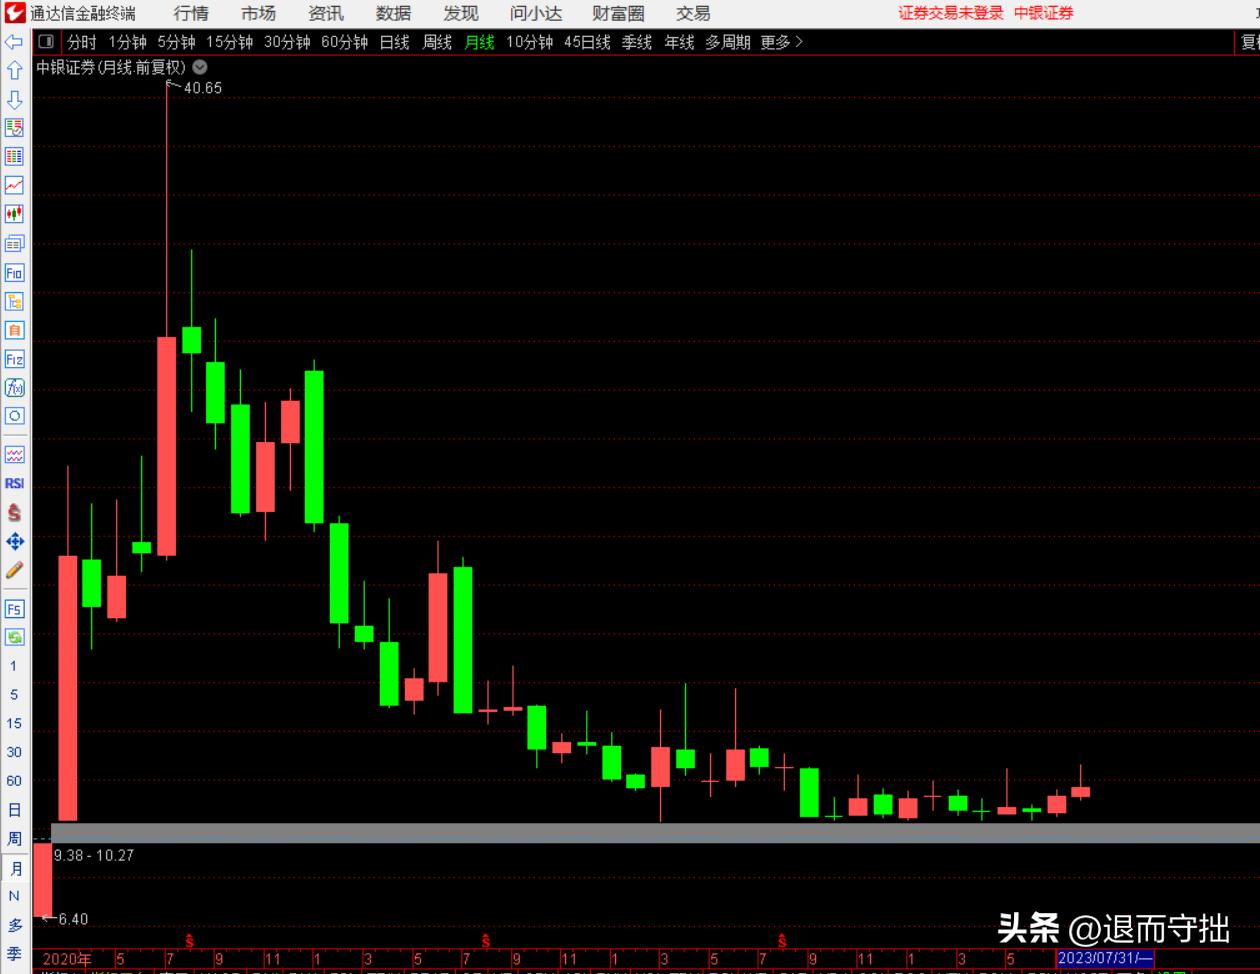Select the RSI indicator icon
This screenshot has height=974, width=1260.
tap(14, 484)
